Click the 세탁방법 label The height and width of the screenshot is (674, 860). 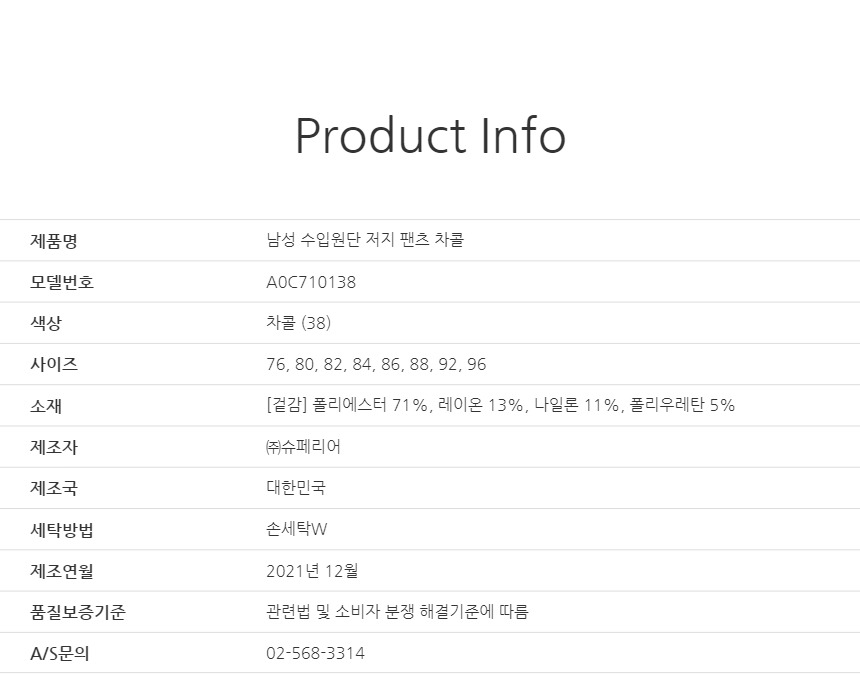pos(61,530)
